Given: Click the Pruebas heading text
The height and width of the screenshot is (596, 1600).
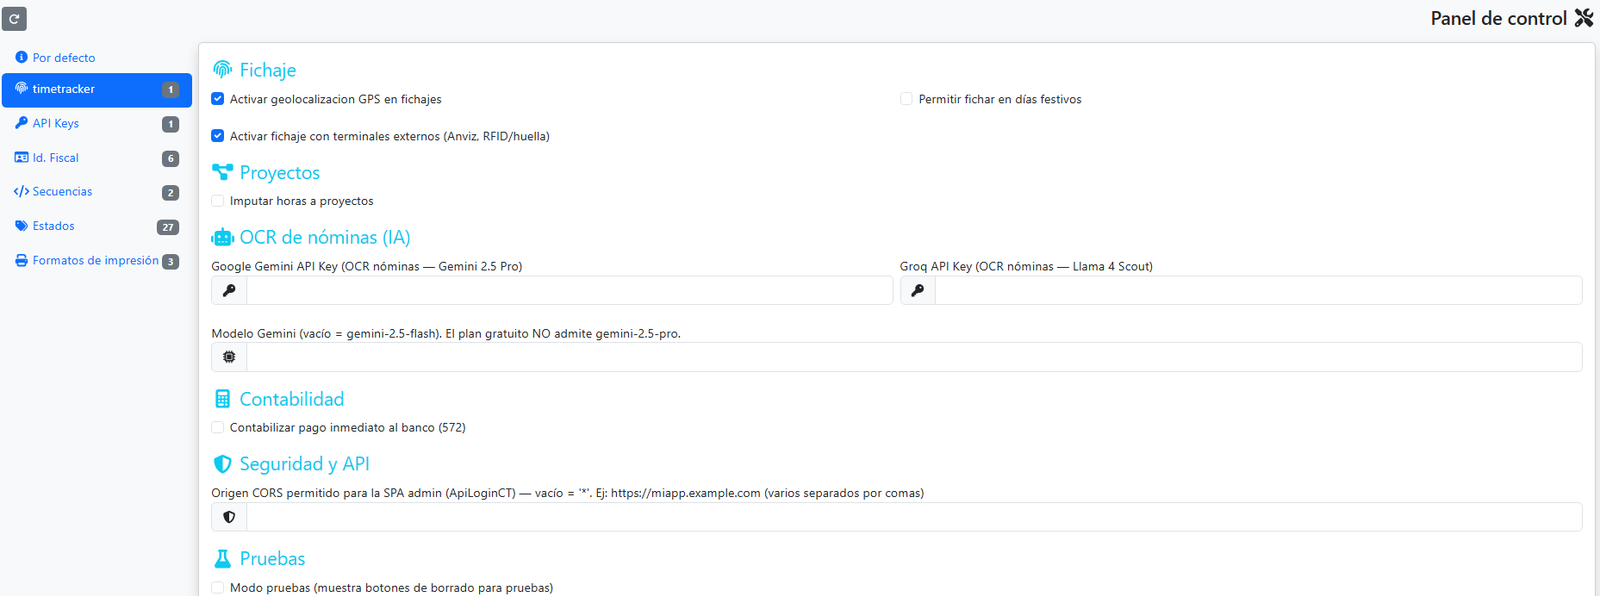Looking at the screenshot, I should tap(273, 559).
